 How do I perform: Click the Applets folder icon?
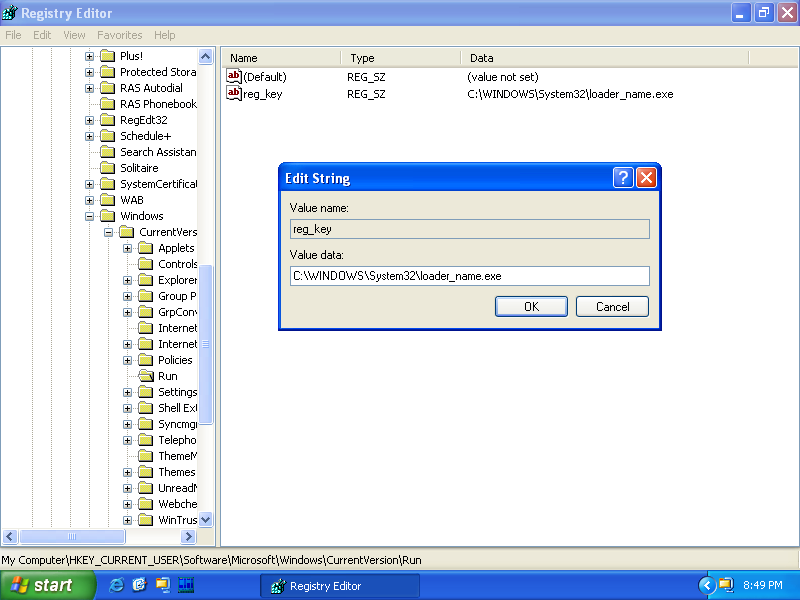click(x=146, y=248)
